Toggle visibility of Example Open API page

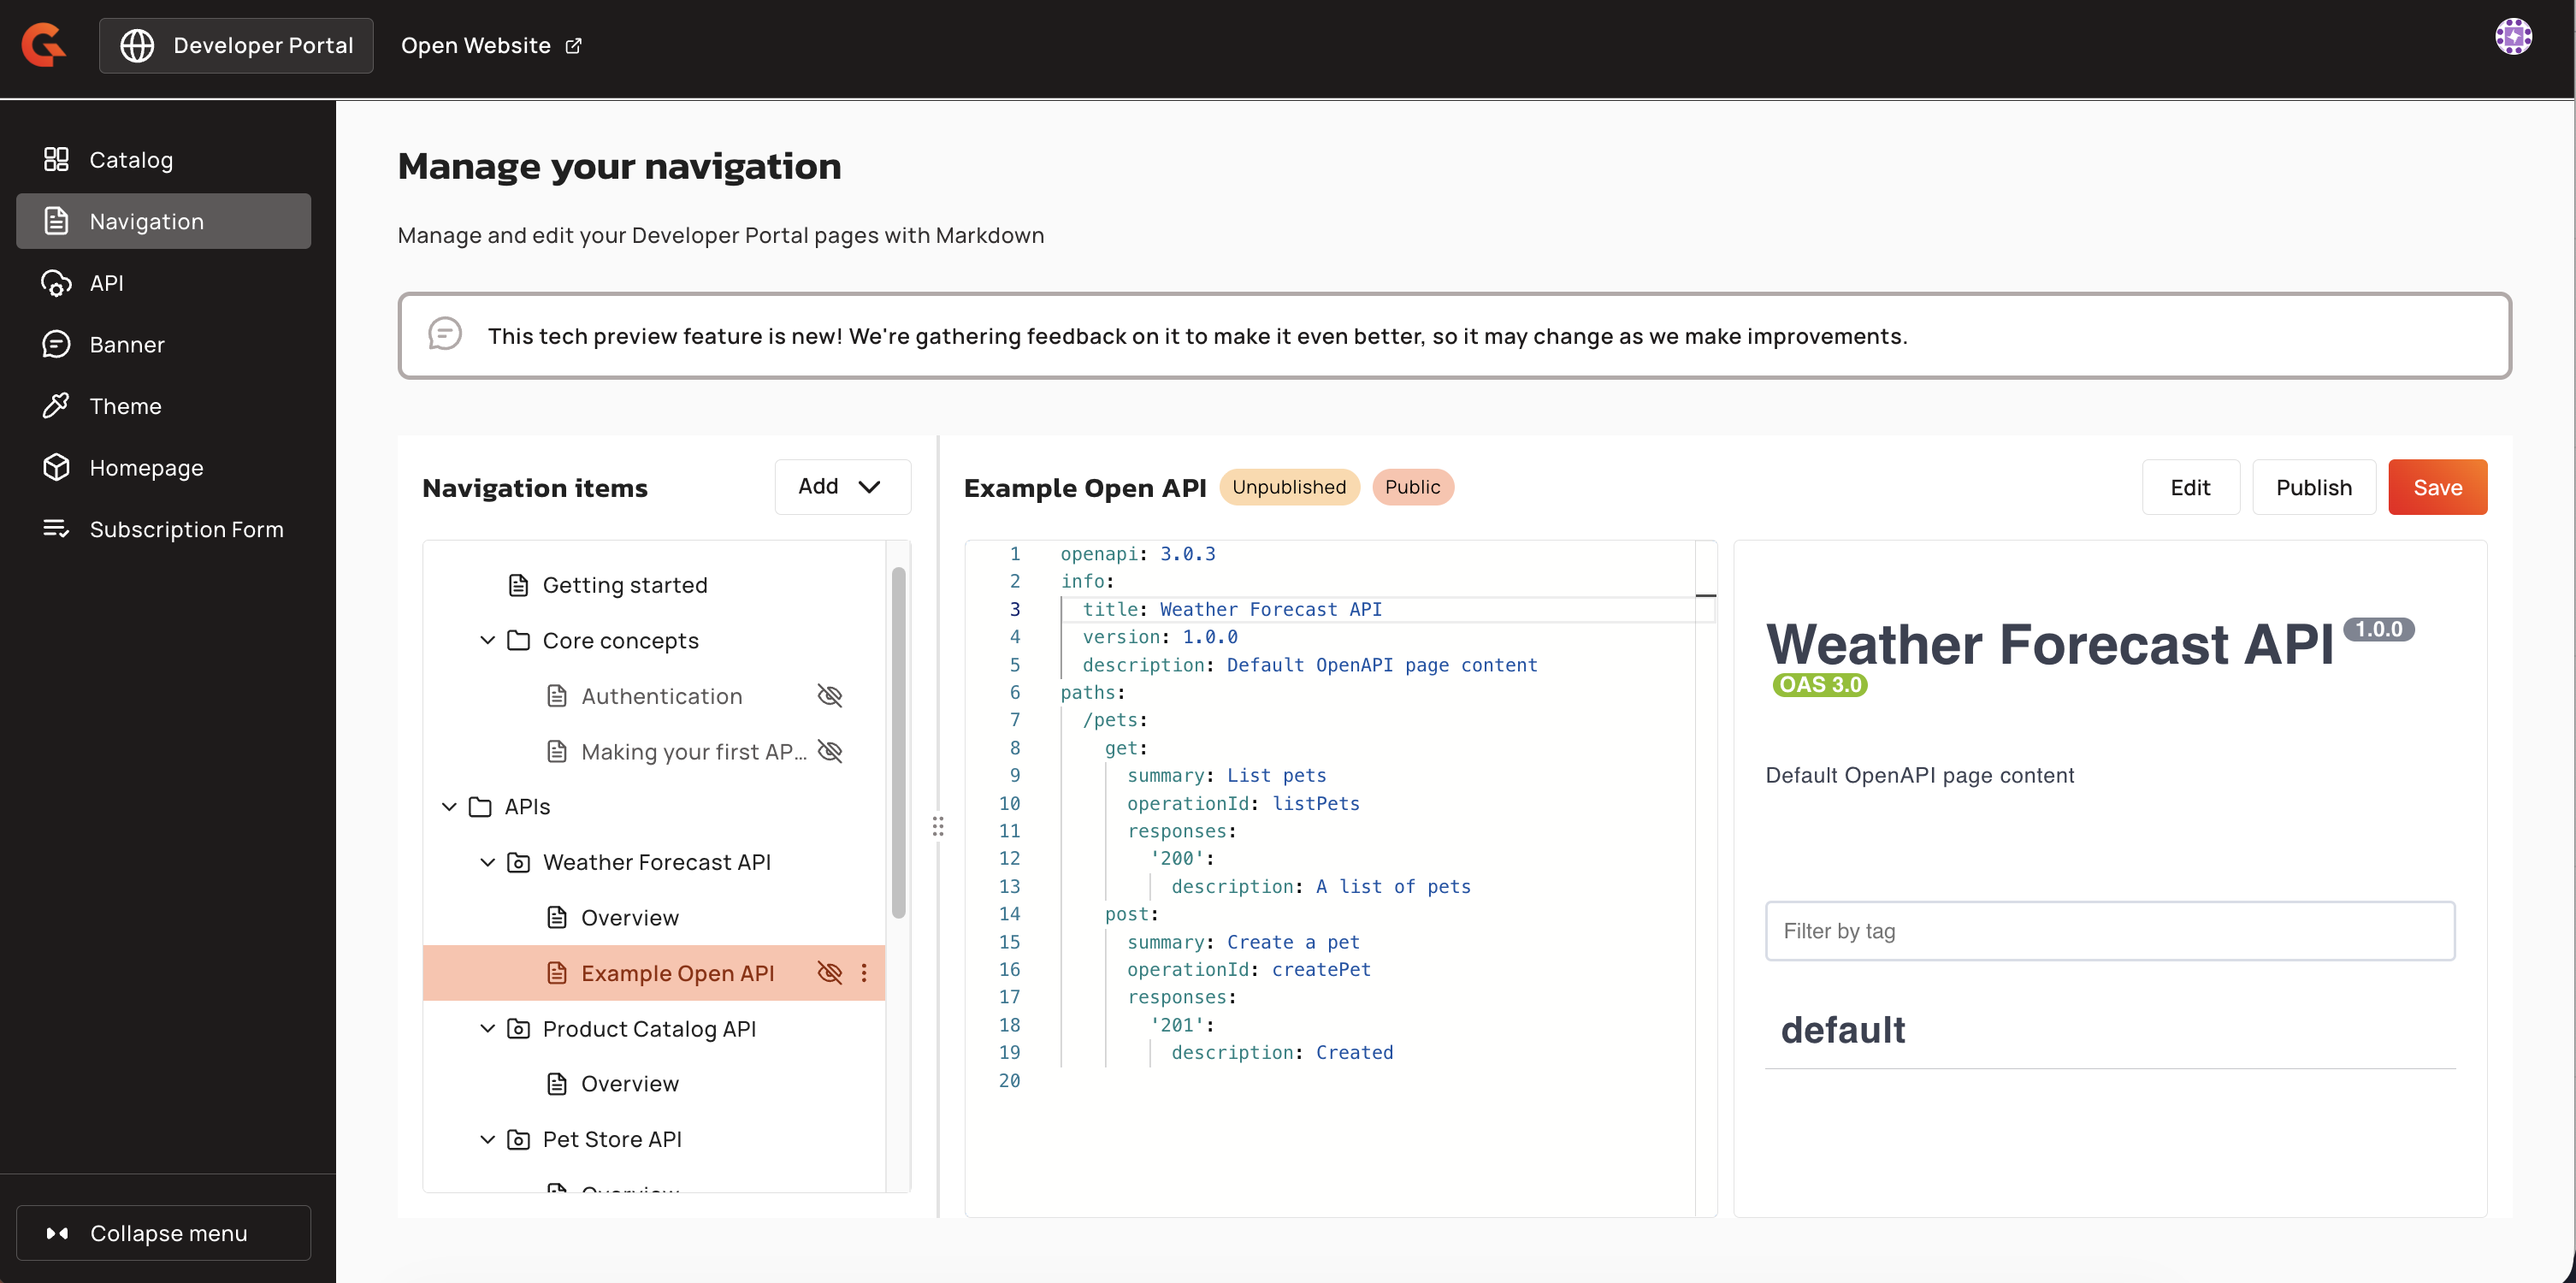click(830, 973)
